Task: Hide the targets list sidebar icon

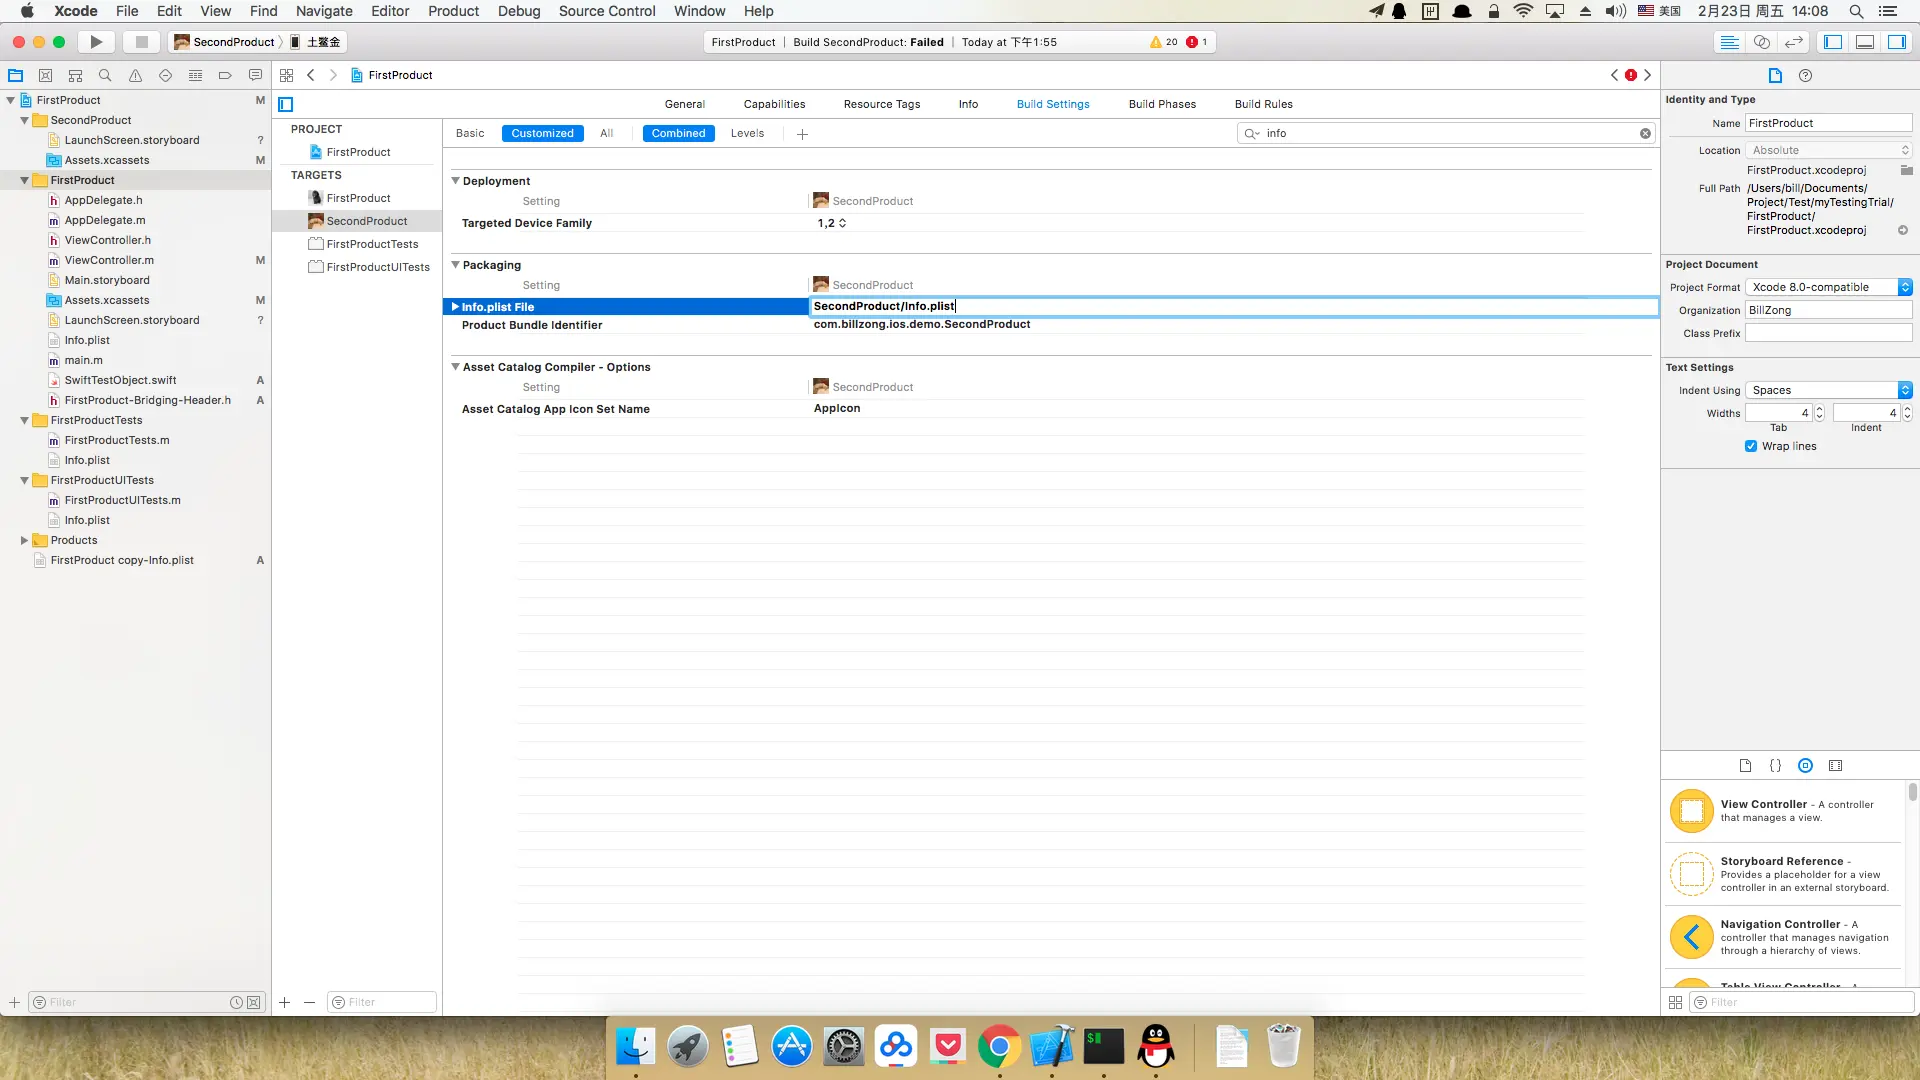Action: coord(286,104)
